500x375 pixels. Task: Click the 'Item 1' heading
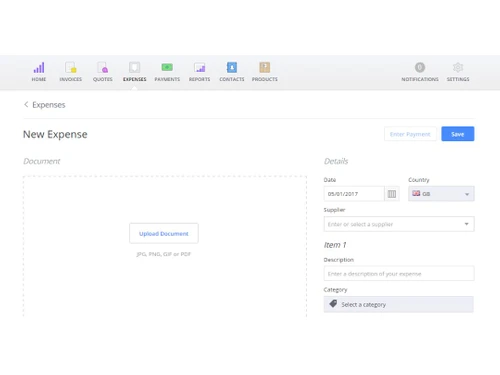tap(335, 245)
